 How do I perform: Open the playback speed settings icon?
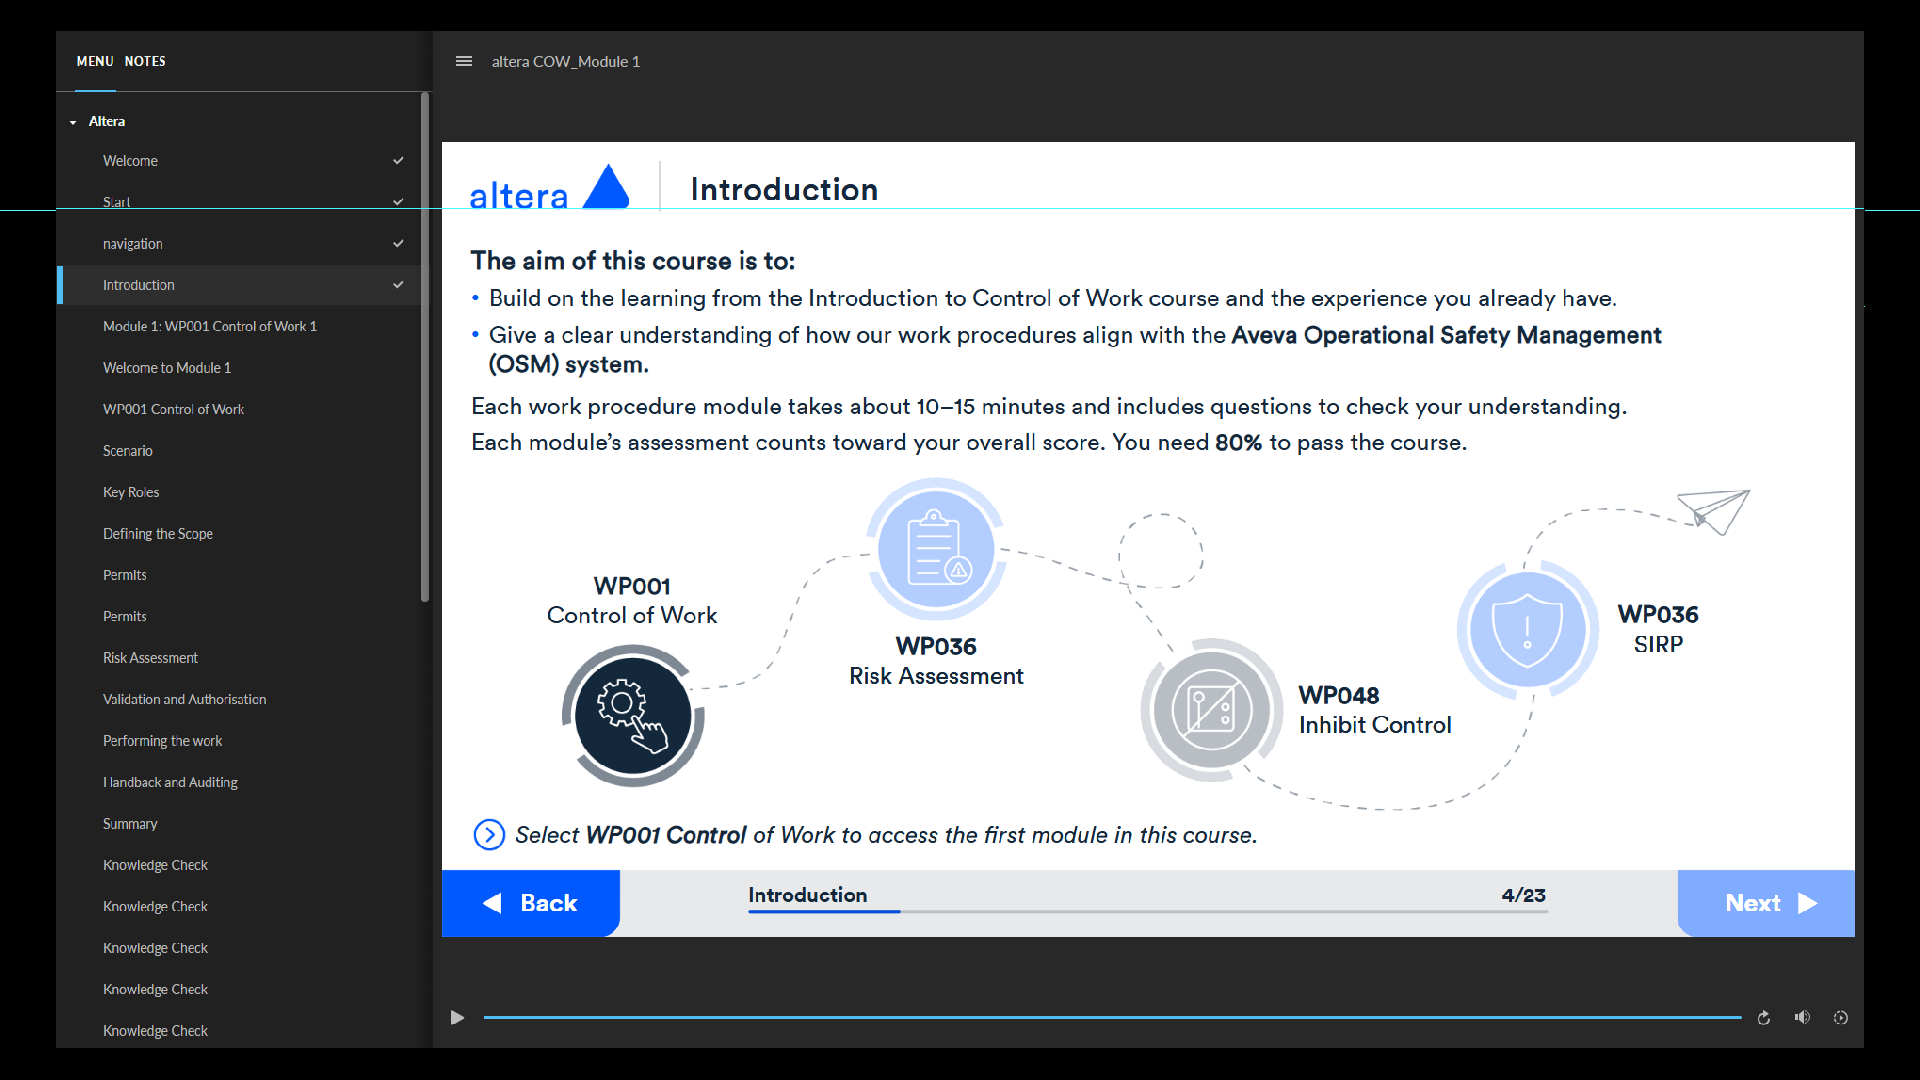pyautogui.click(x=1840, y=1018)
